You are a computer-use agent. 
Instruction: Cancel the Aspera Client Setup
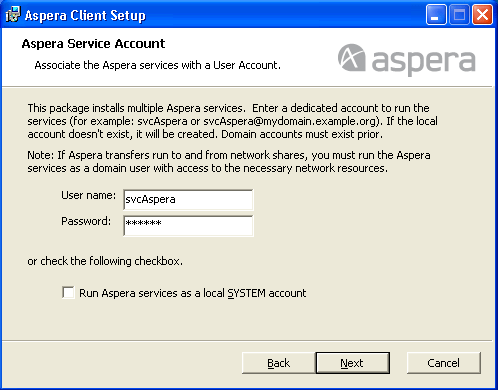click(443, 363)
